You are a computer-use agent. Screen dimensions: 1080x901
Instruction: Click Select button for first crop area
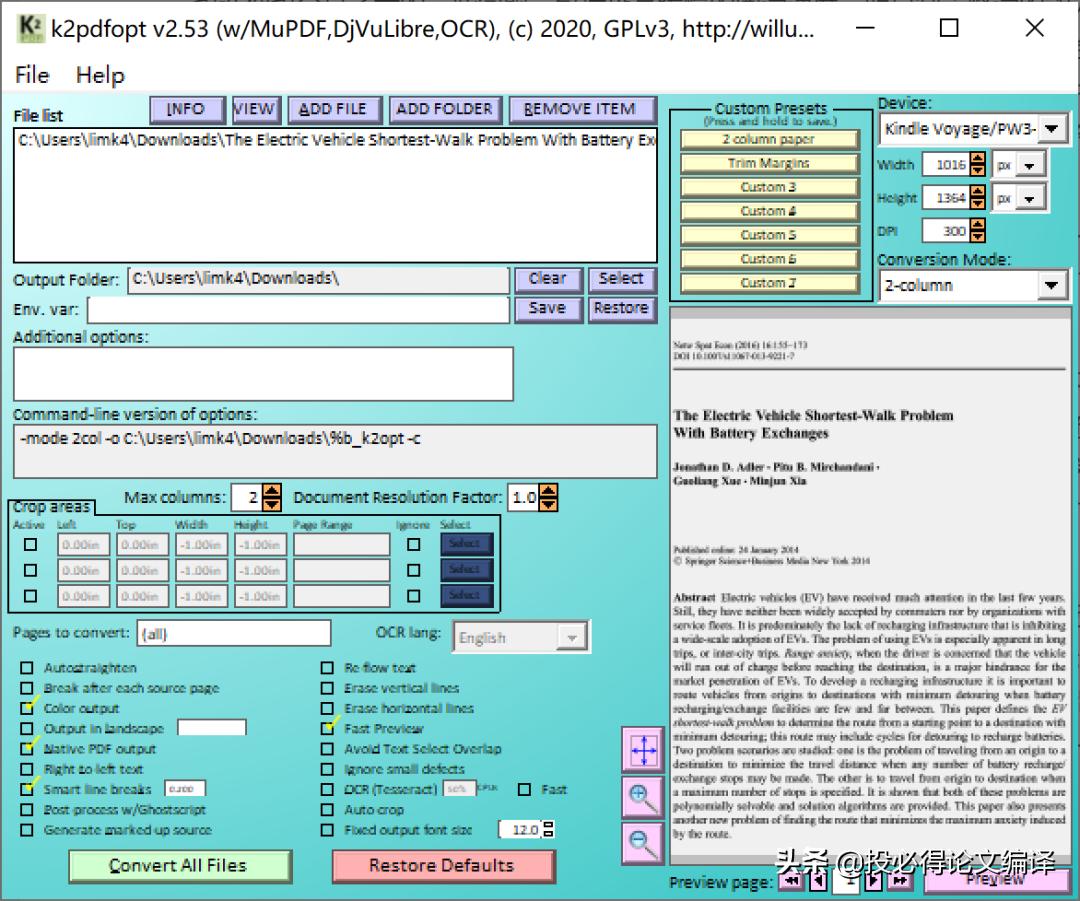(466, 543)
